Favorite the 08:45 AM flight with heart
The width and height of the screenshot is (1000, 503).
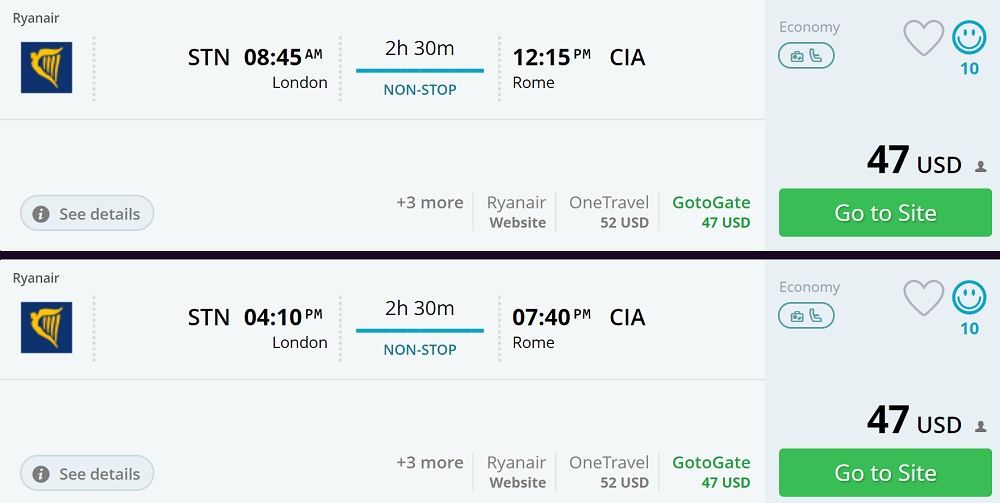pos(923,39)
